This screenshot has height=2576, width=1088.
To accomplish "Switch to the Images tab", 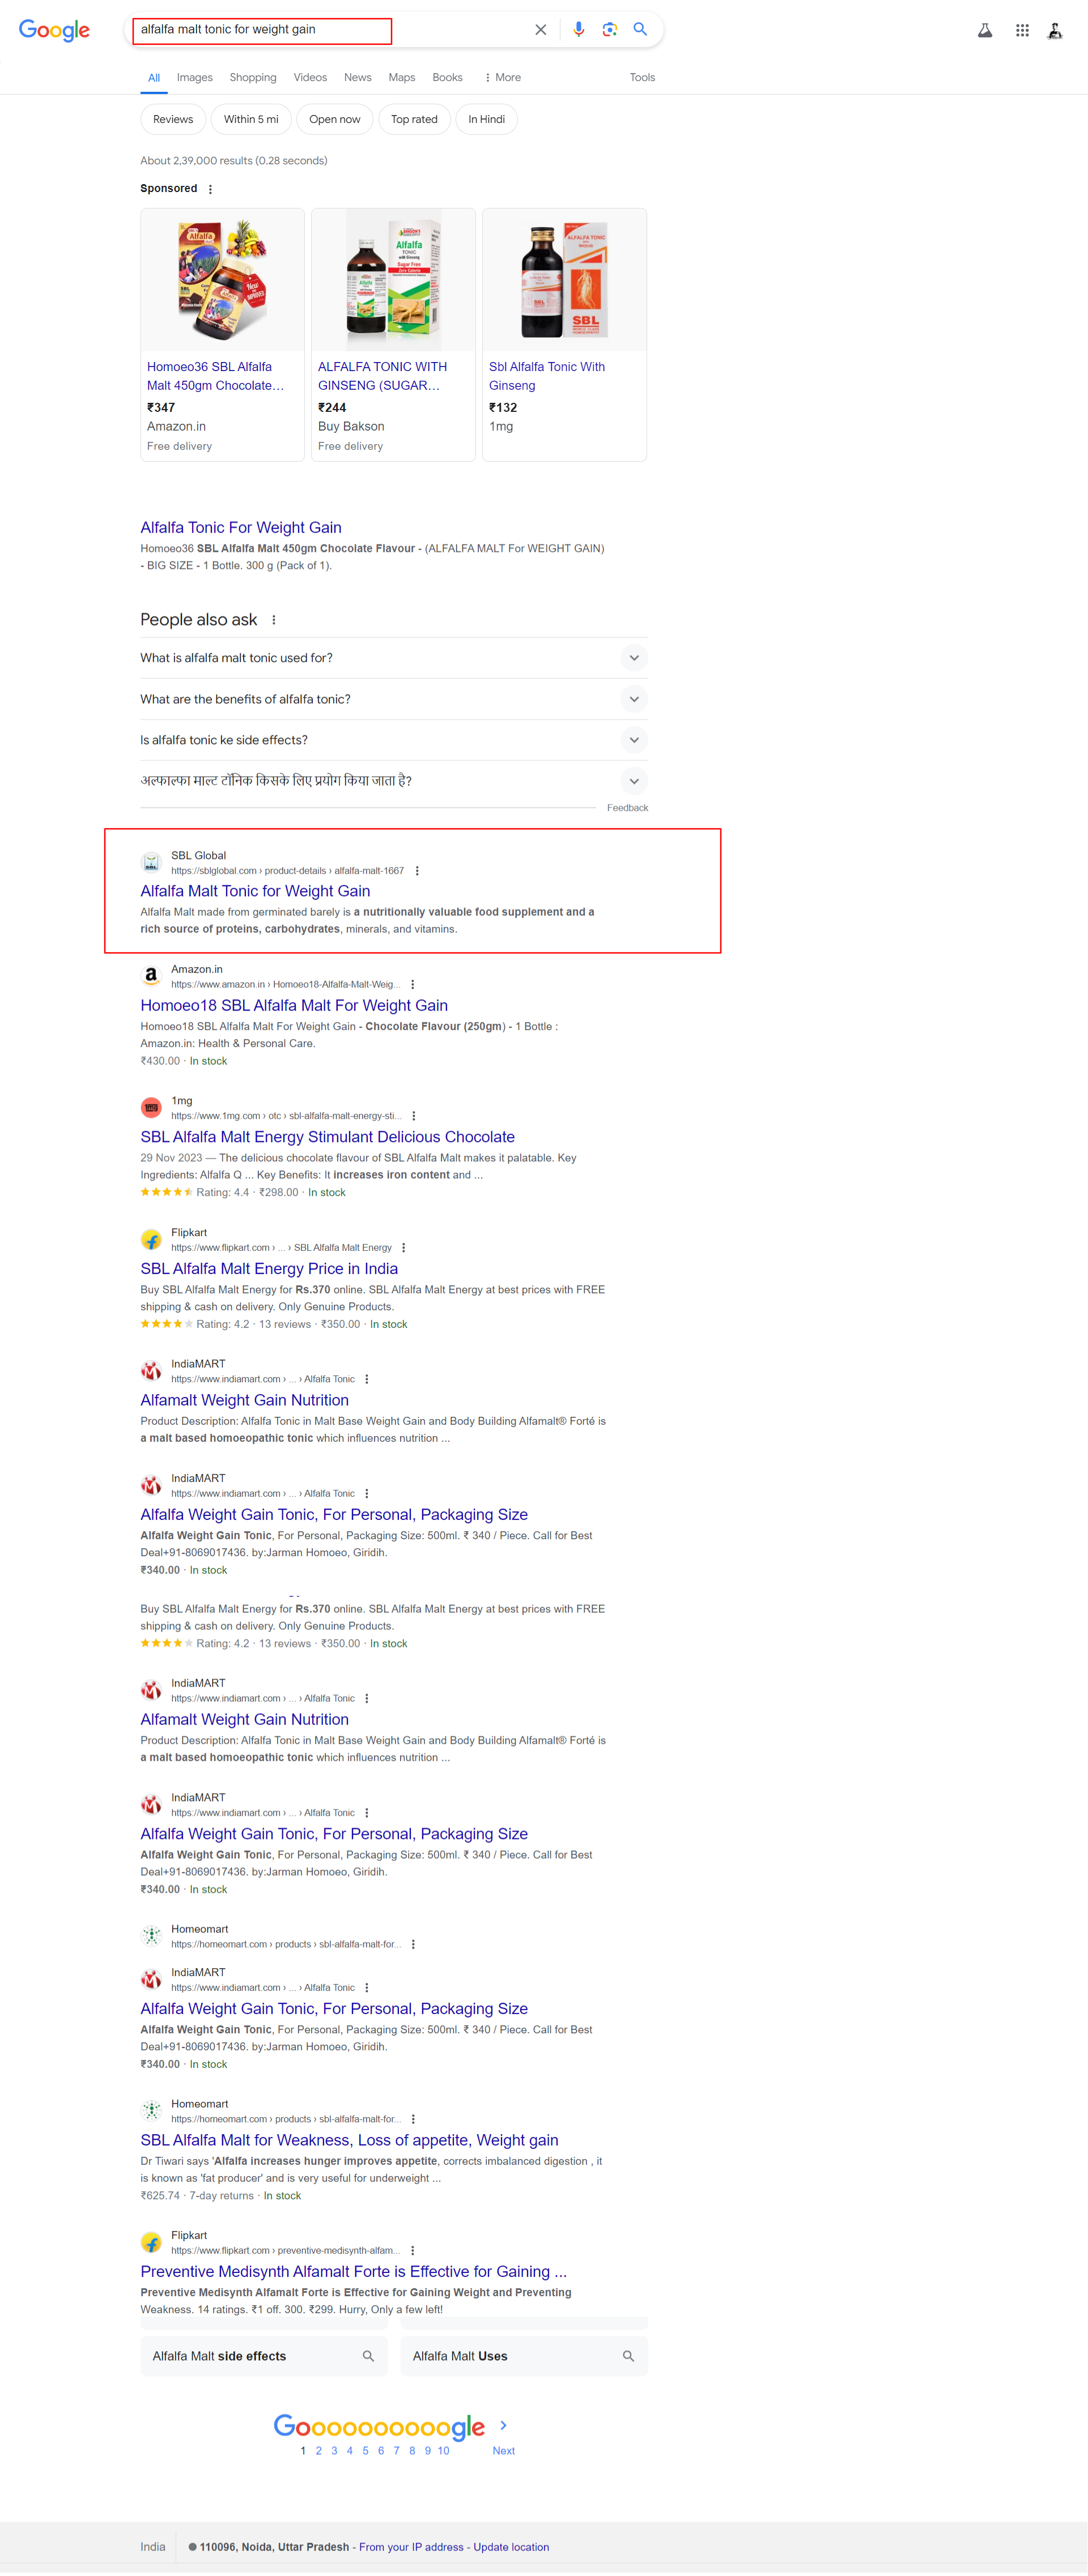I will tap(194, 77).
